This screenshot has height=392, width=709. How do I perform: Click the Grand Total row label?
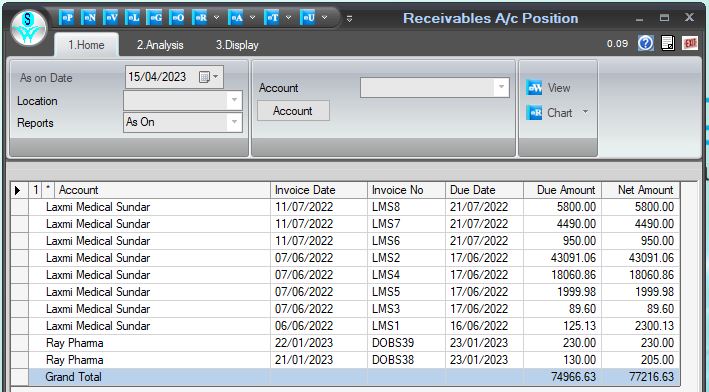pyautogui.click(x=73, y=377)
